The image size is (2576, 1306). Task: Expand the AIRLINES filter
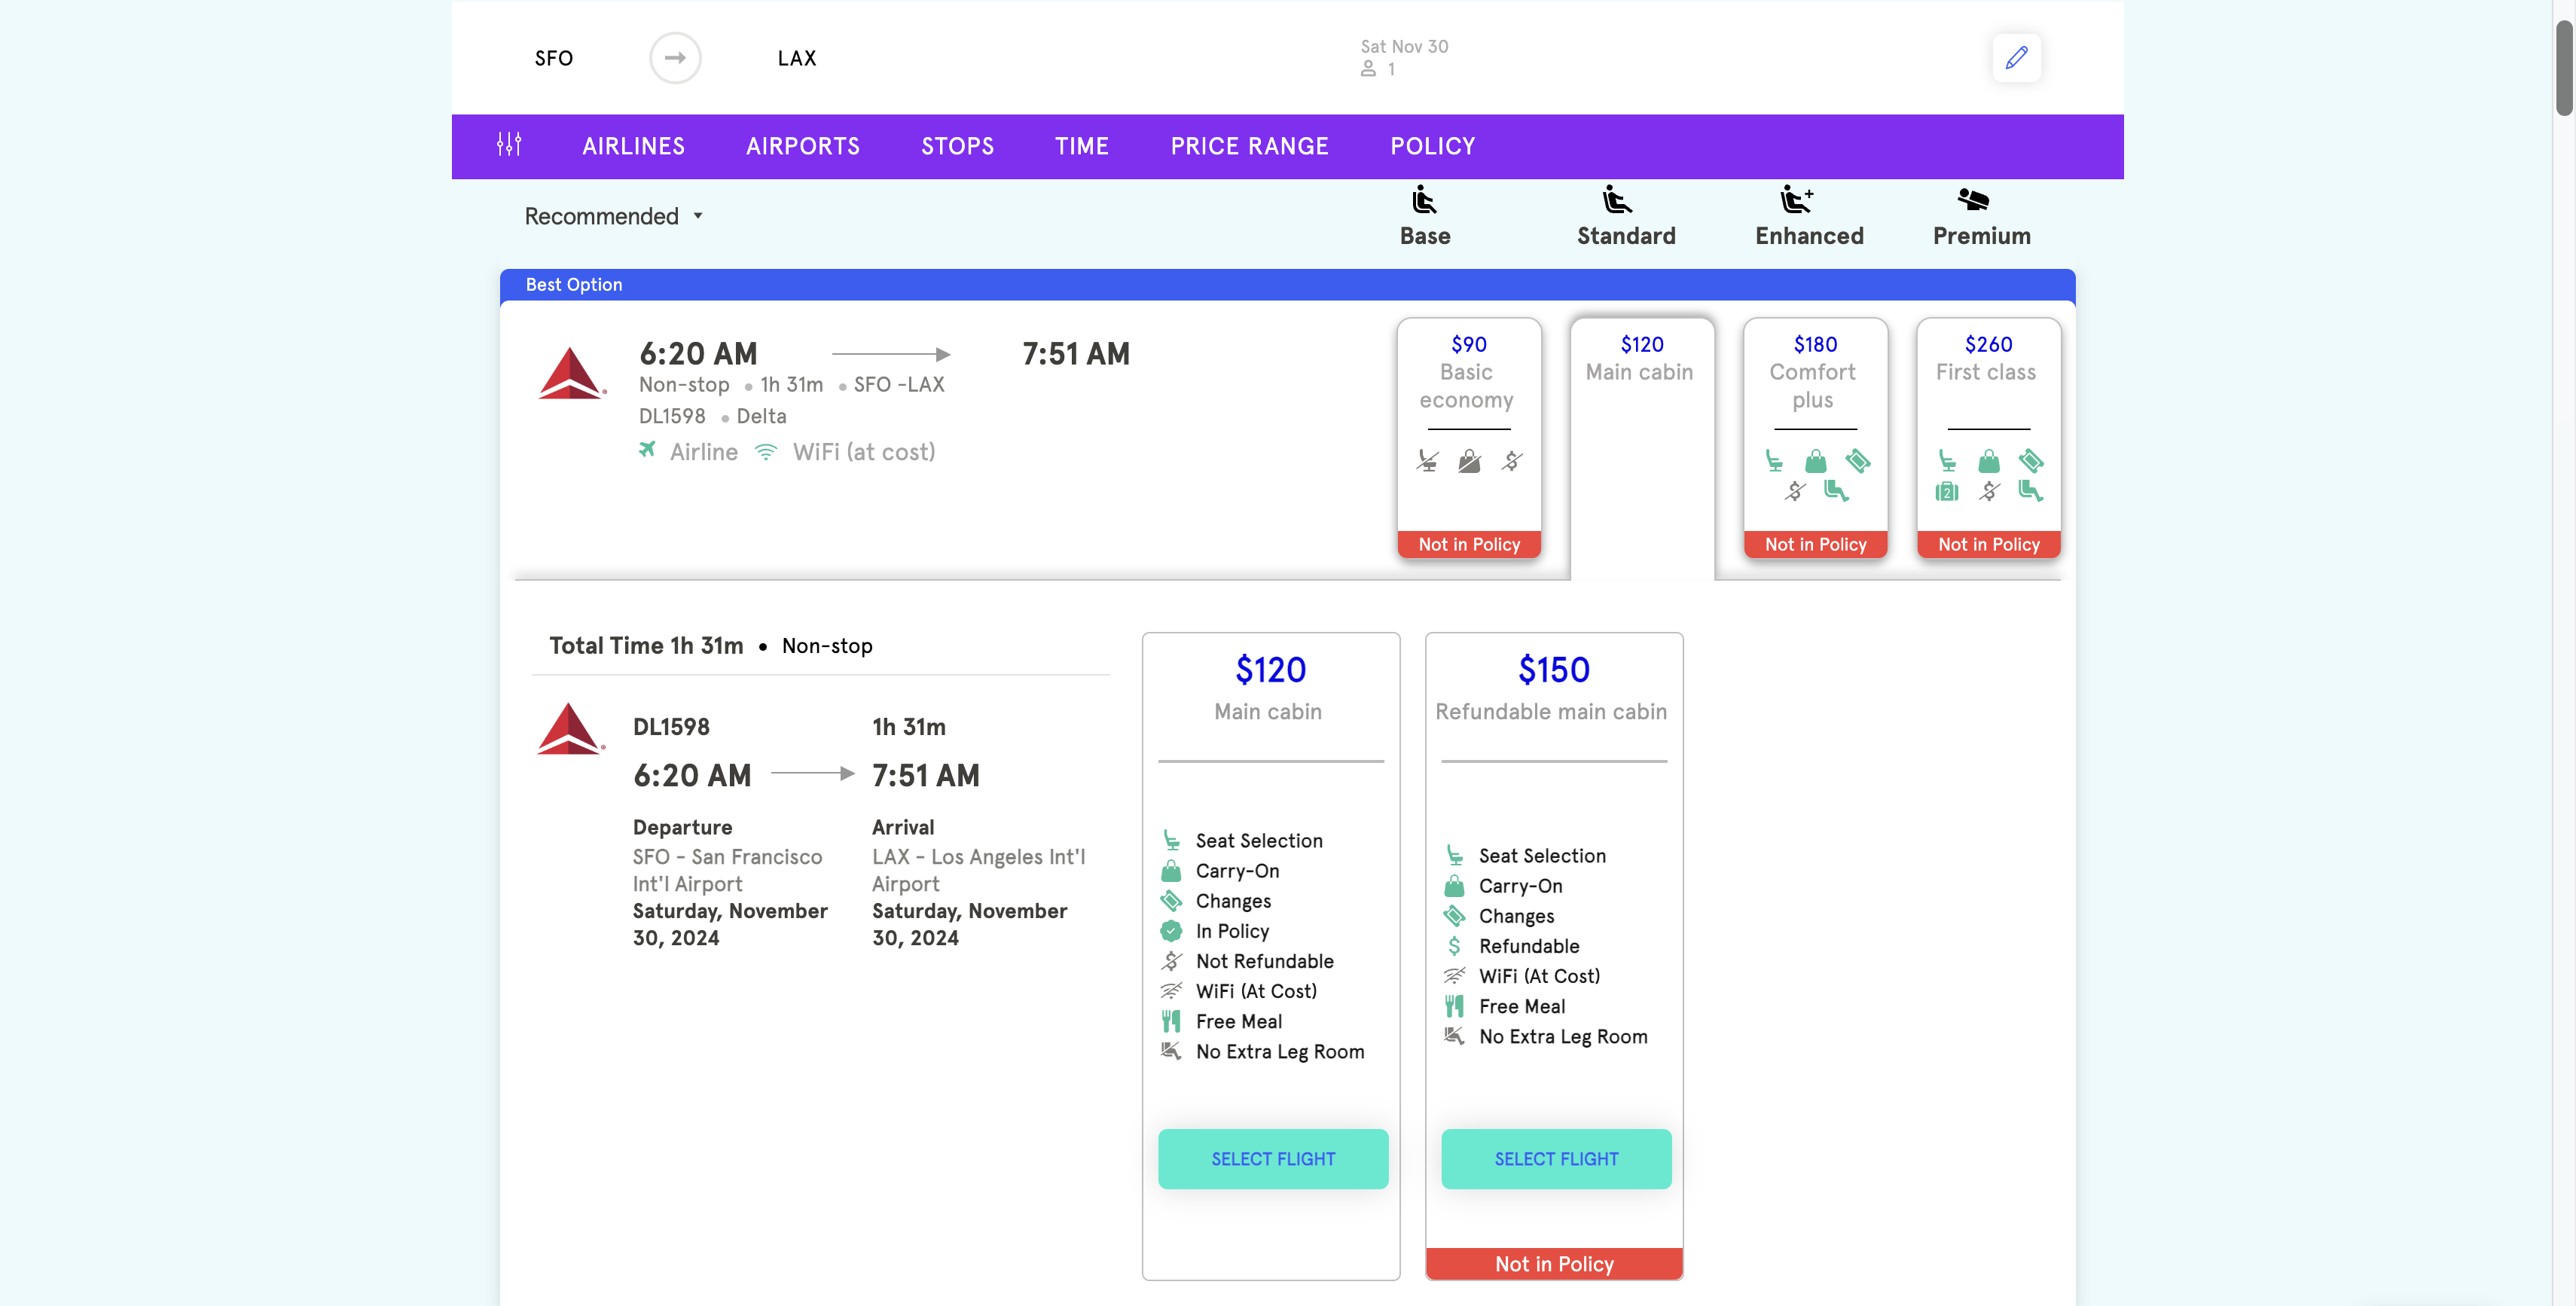click(633, 146)
